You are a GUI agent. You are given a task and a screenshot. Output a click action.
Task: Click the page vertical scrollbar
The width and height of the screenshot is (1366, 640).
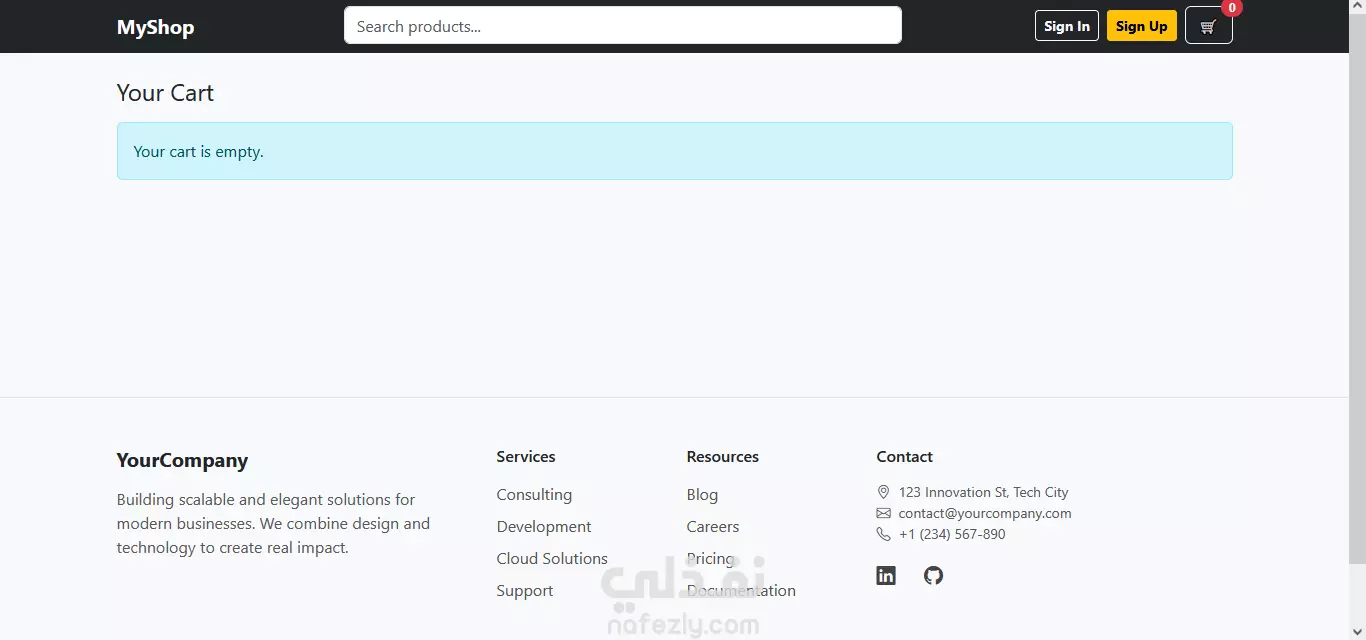(1357, 300)
